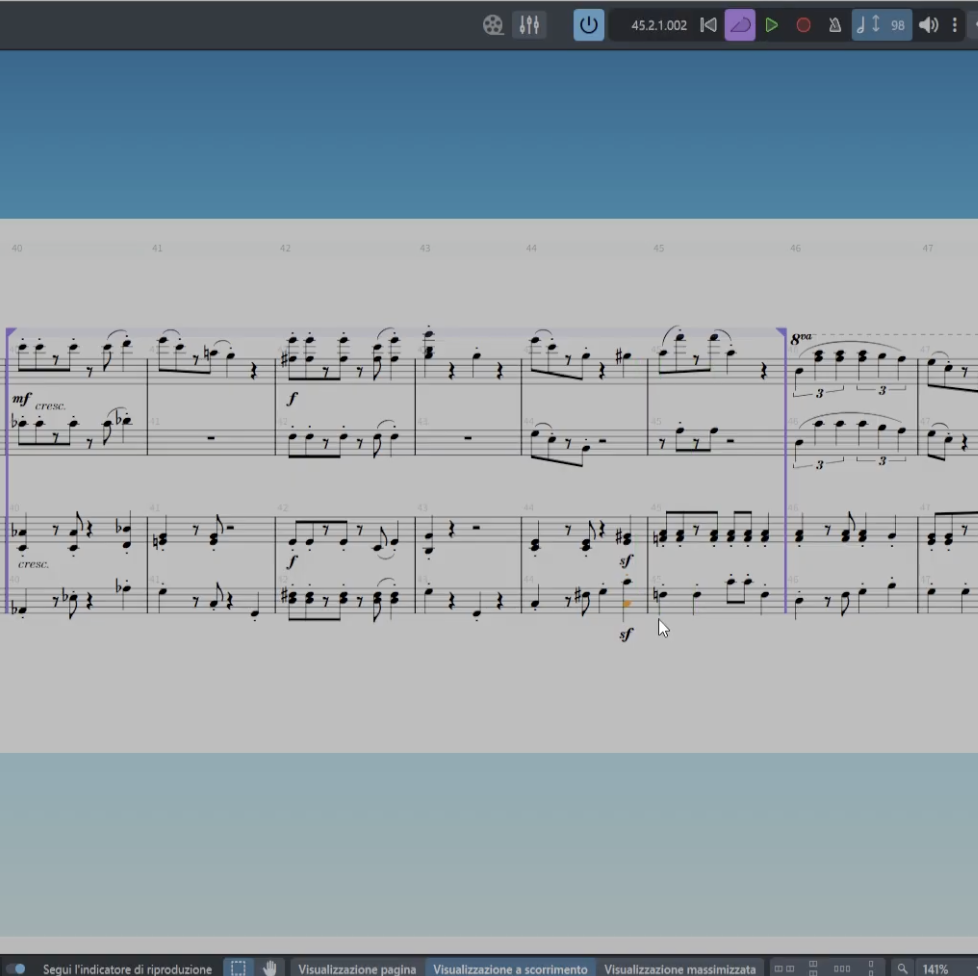Select the hand pan tool

point(270,968)
